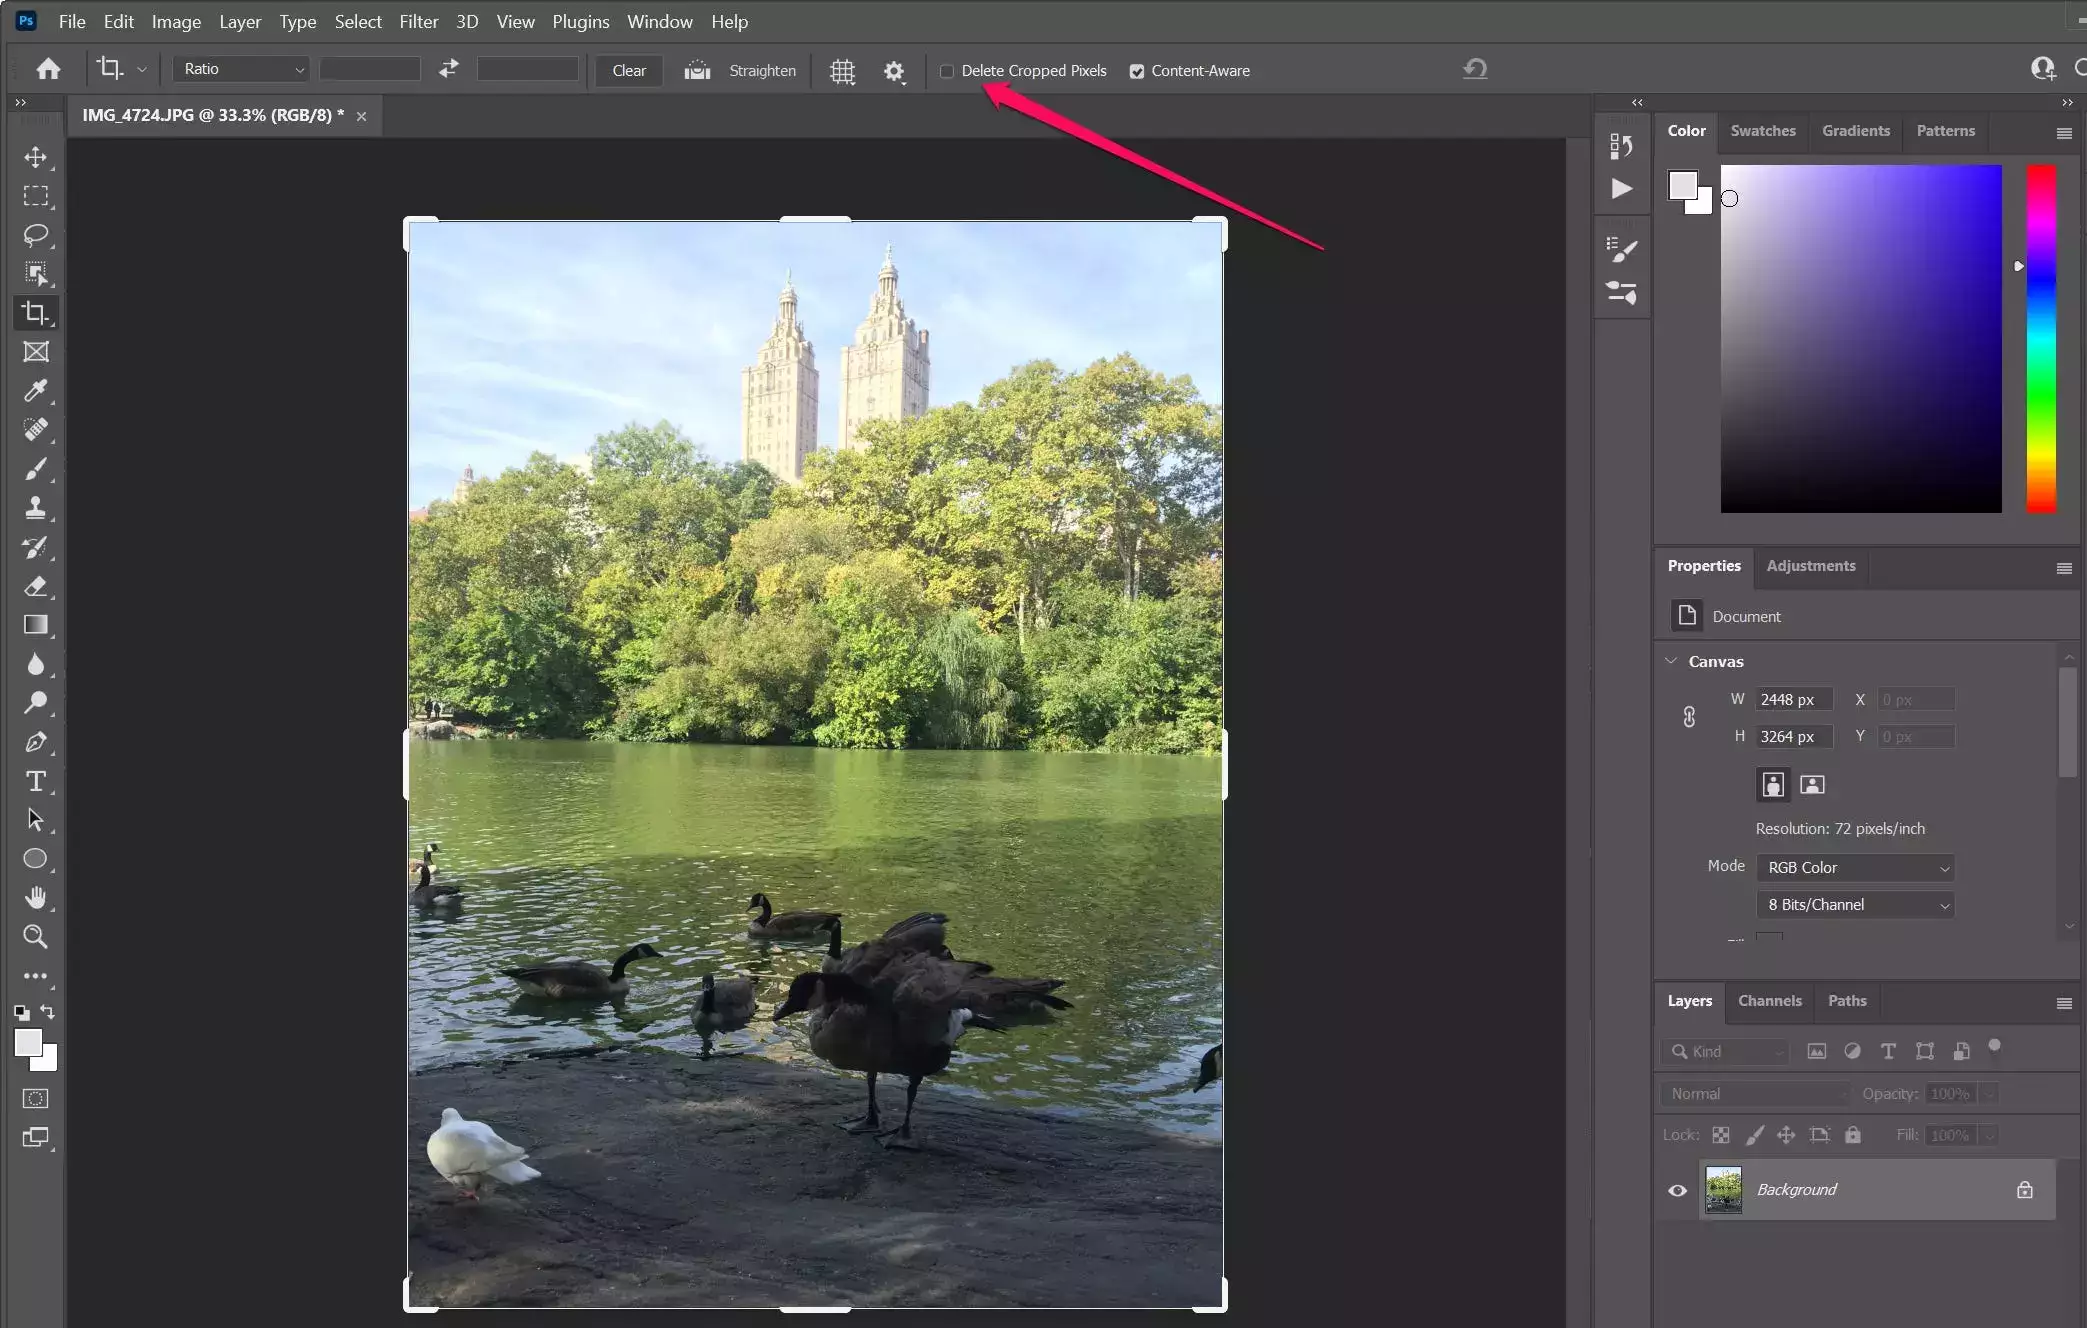Click the rainbow hue slider

pos(2041,340)
